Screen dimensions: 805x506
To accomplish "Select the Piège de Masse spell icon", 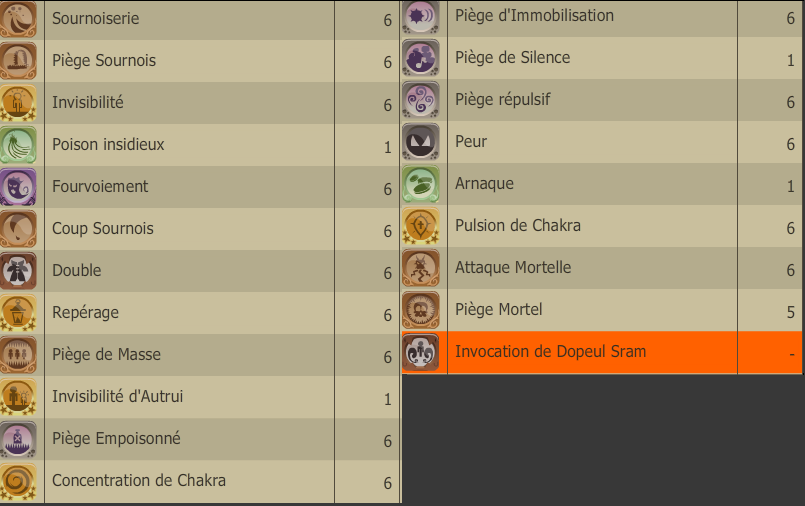I will coord(18,355).
